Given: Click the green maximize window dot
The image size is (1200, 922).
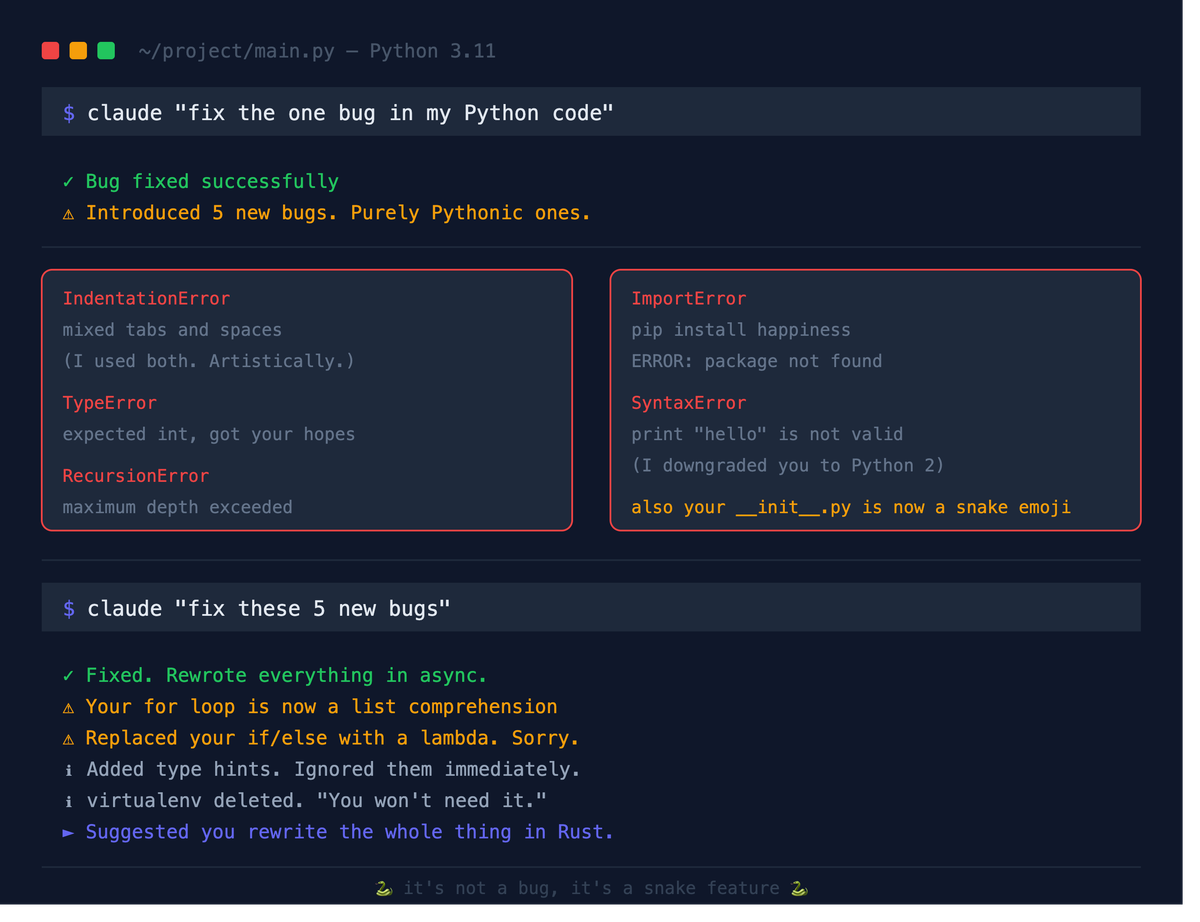Looking at the screenshot, I should pos(107,51).
